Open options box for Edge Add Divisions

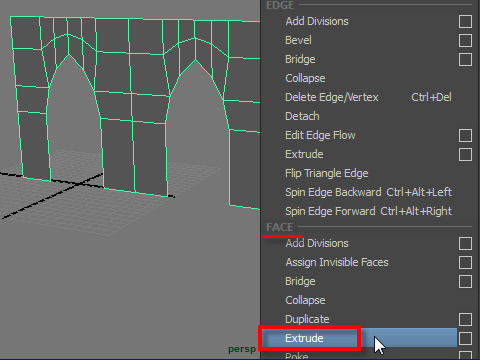pyautogui.click(x=465, y=21)
